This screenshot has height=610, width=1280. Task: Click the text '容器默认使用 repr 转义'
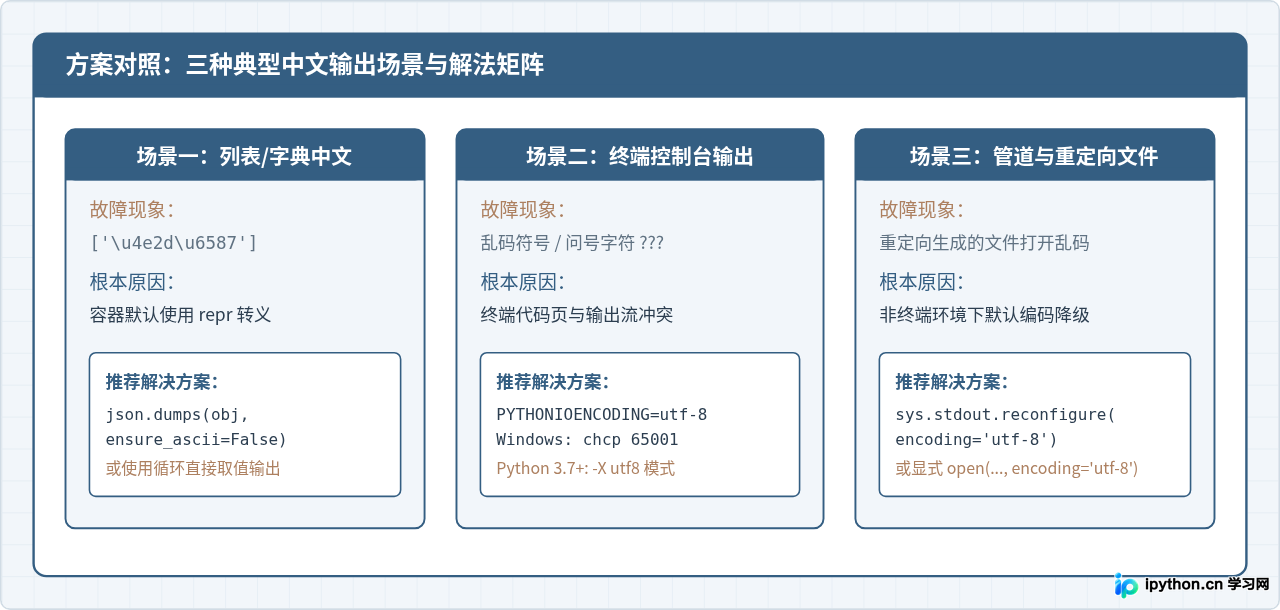pos(180,315)
